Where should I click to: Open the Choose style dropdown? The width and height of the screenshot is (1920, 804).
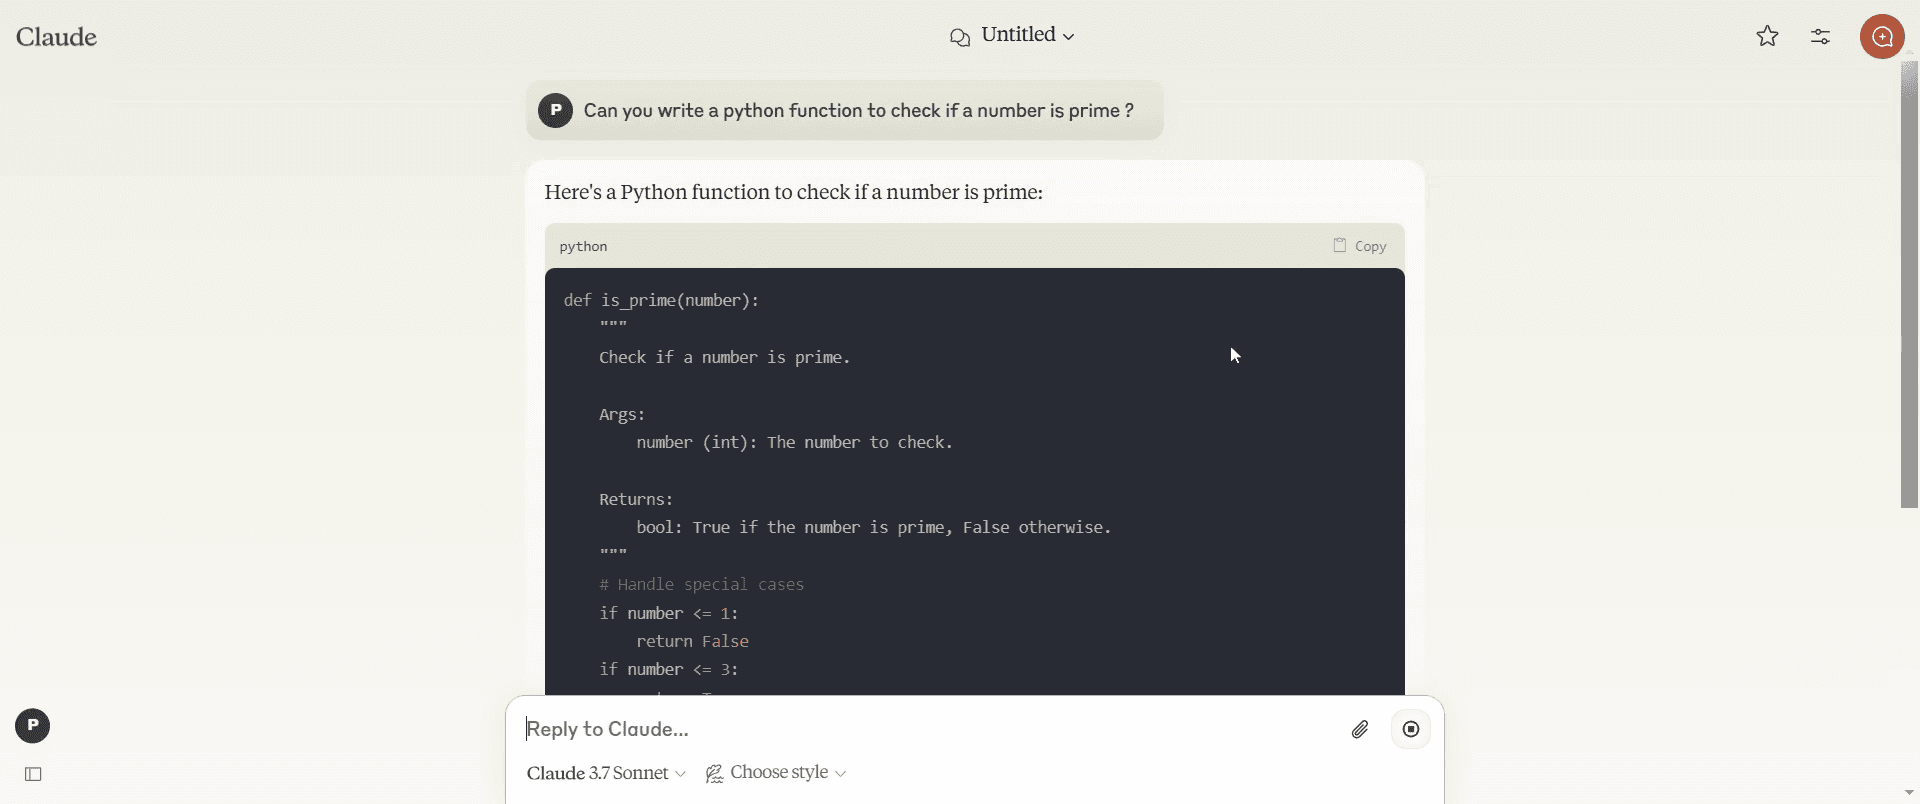coord(776,773)
